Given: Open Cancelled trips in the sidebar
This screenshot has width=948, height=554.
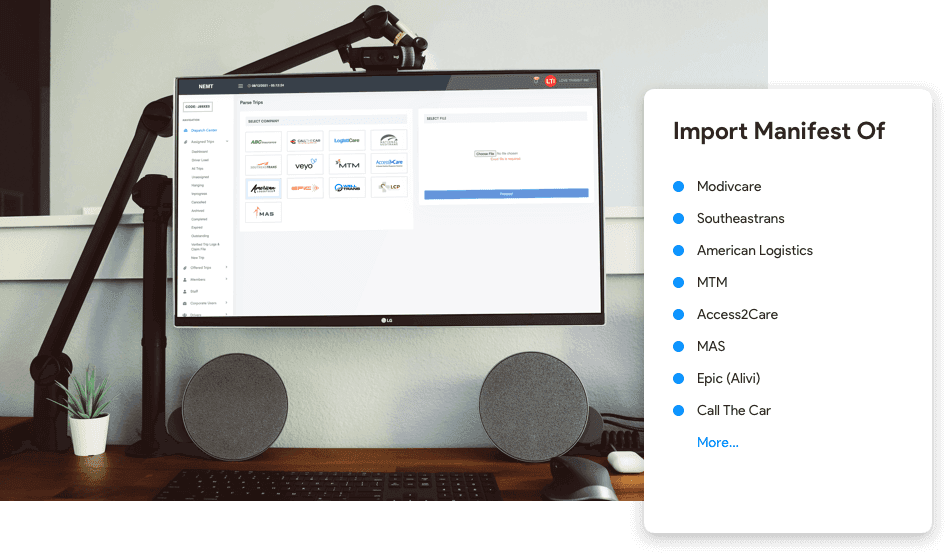Looking at the screenshot, I should [x=198, y=202].
